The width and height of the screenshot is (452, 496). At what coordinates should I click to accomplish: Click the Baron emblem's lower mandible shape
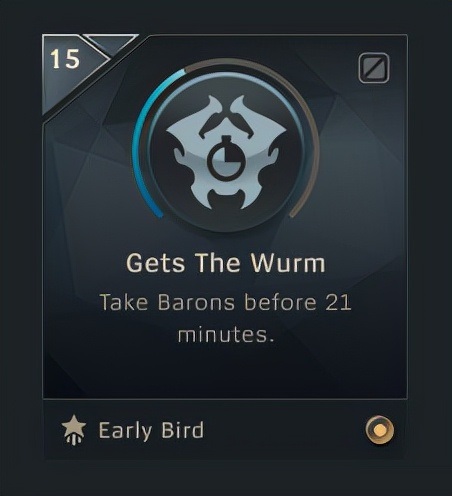226,199
